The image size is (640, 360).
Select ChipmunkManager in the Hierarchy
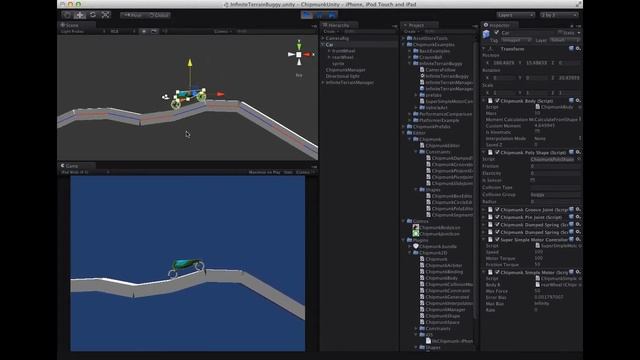345,70
